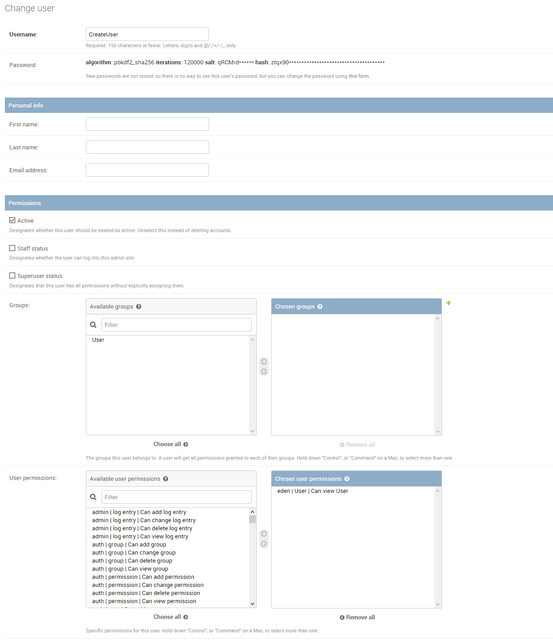The width and height of the screenshot is (553, 640).
Task: Click the available groups Filter field
Action: (x=176, y=325)
